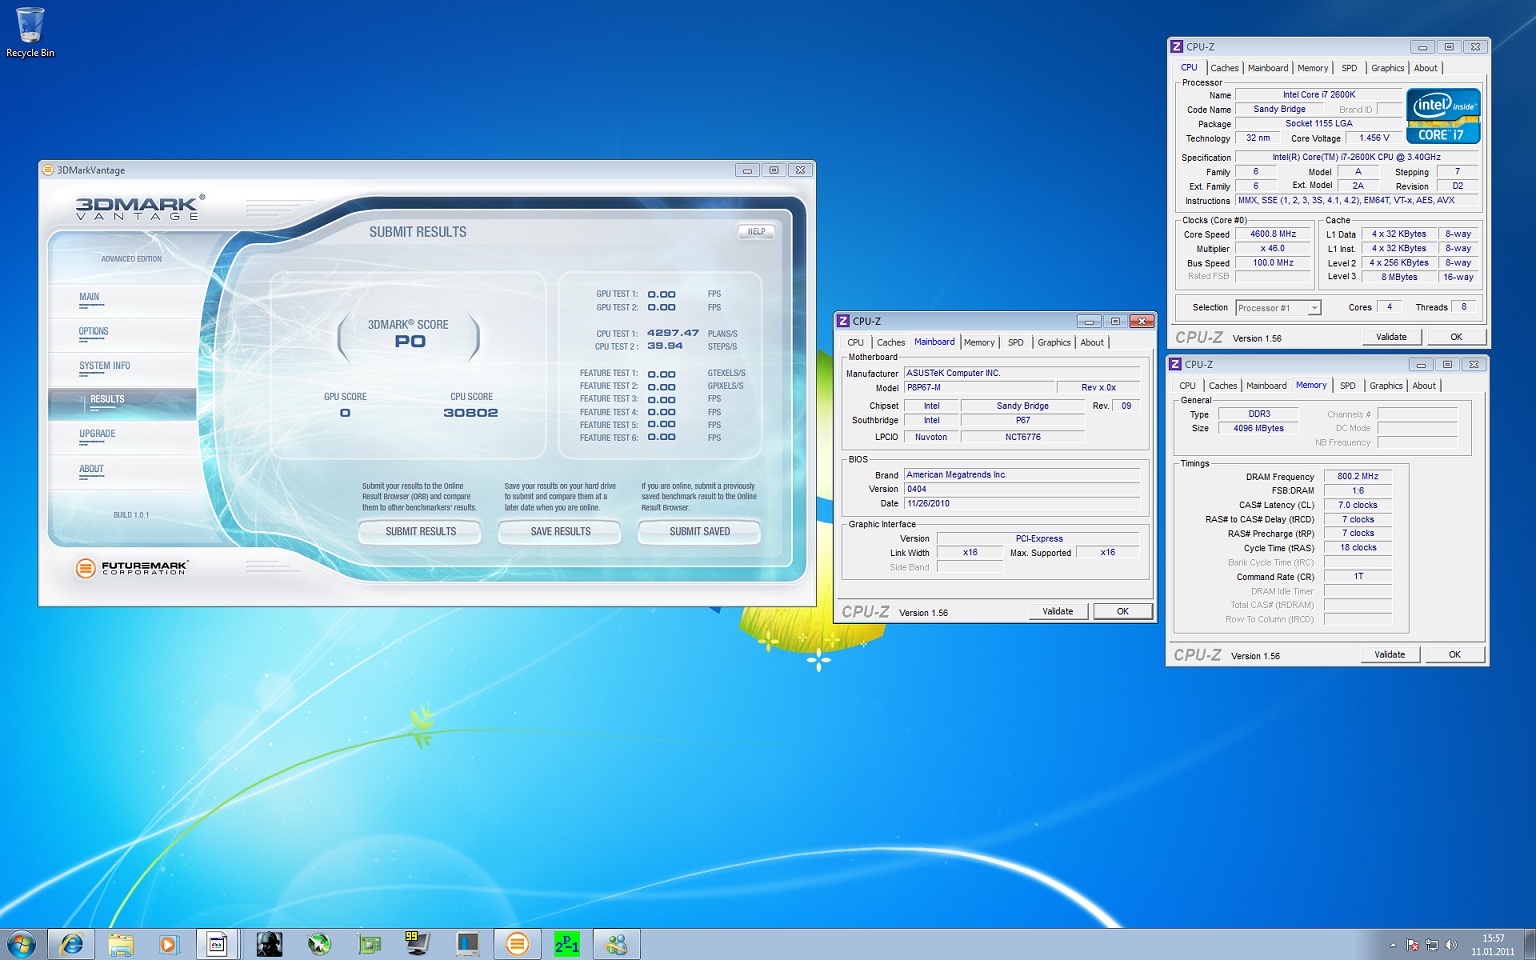The height and width of the screenshot is (960, 1536).
Task: Switch to Mainboard tab in bottom-right CPU-Z window
Action: coord(1266,385)
